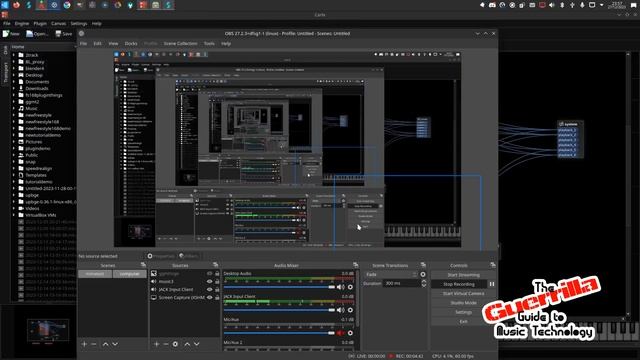Click the OBS window menu icon in titlebar
Viewport: 640px width, 360px height.
[x=82, y=33]
